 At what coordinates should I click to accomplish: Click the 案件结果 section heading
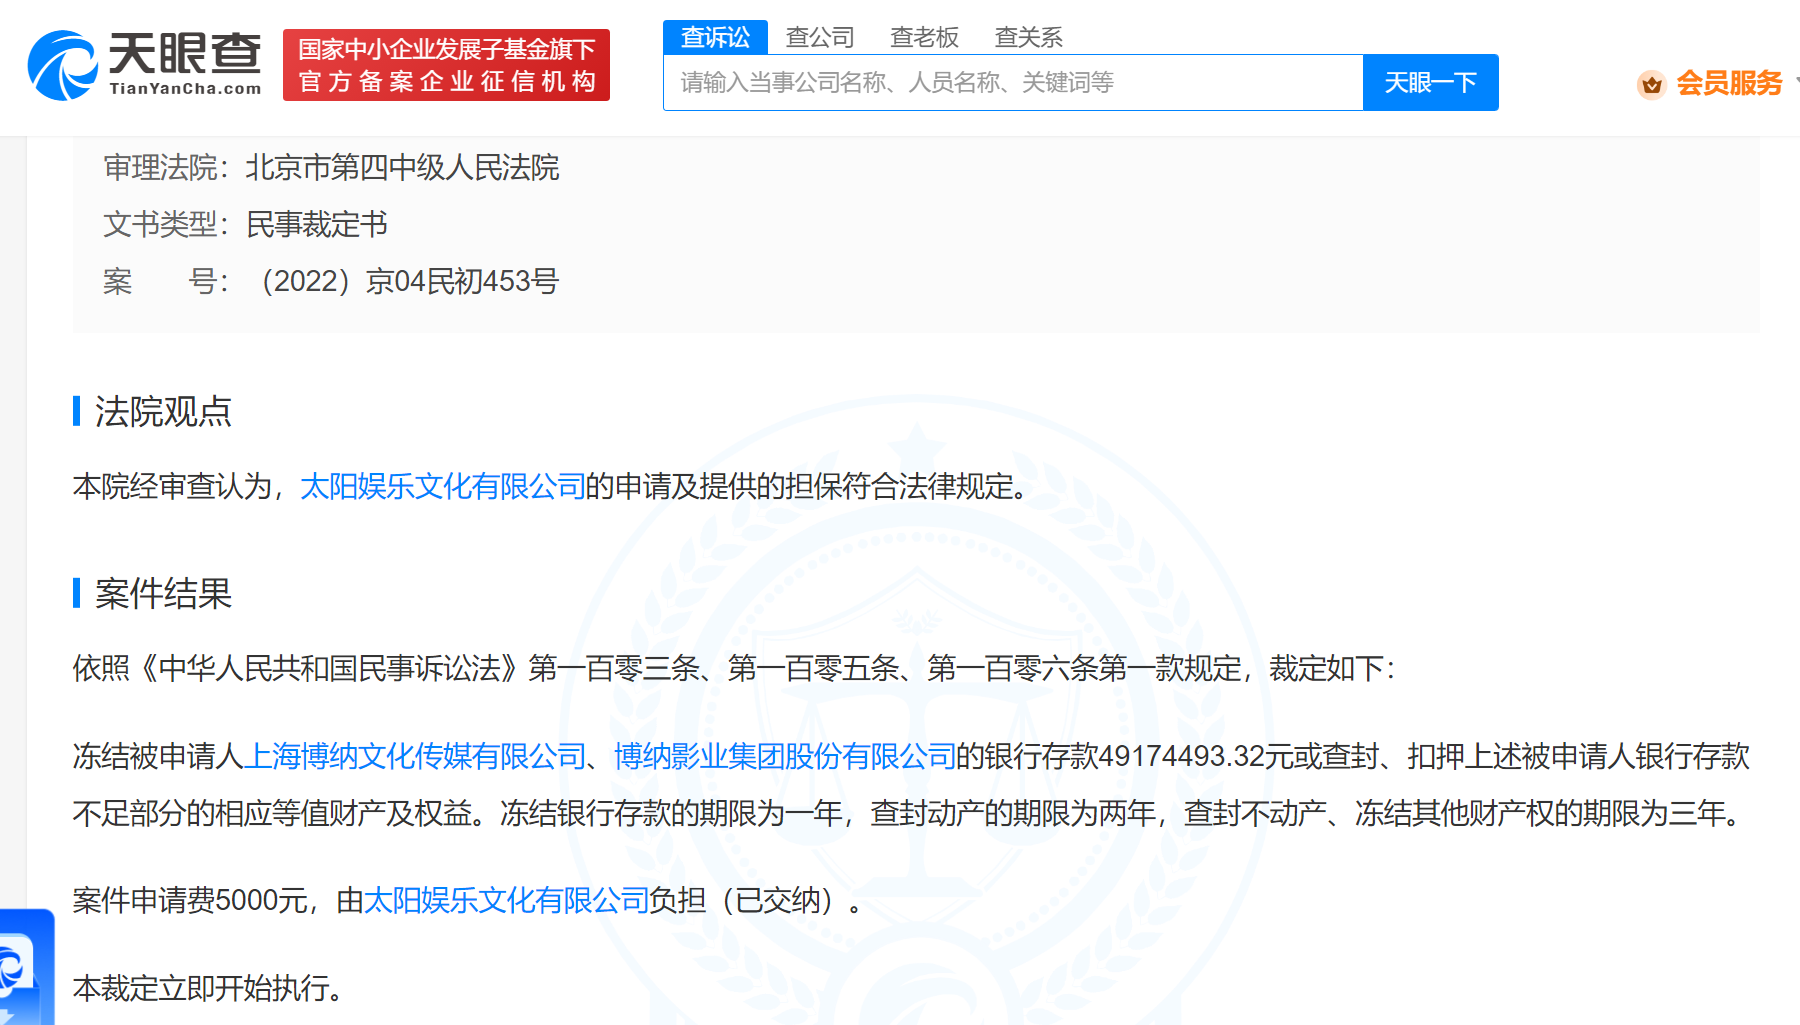click(163, 593)
